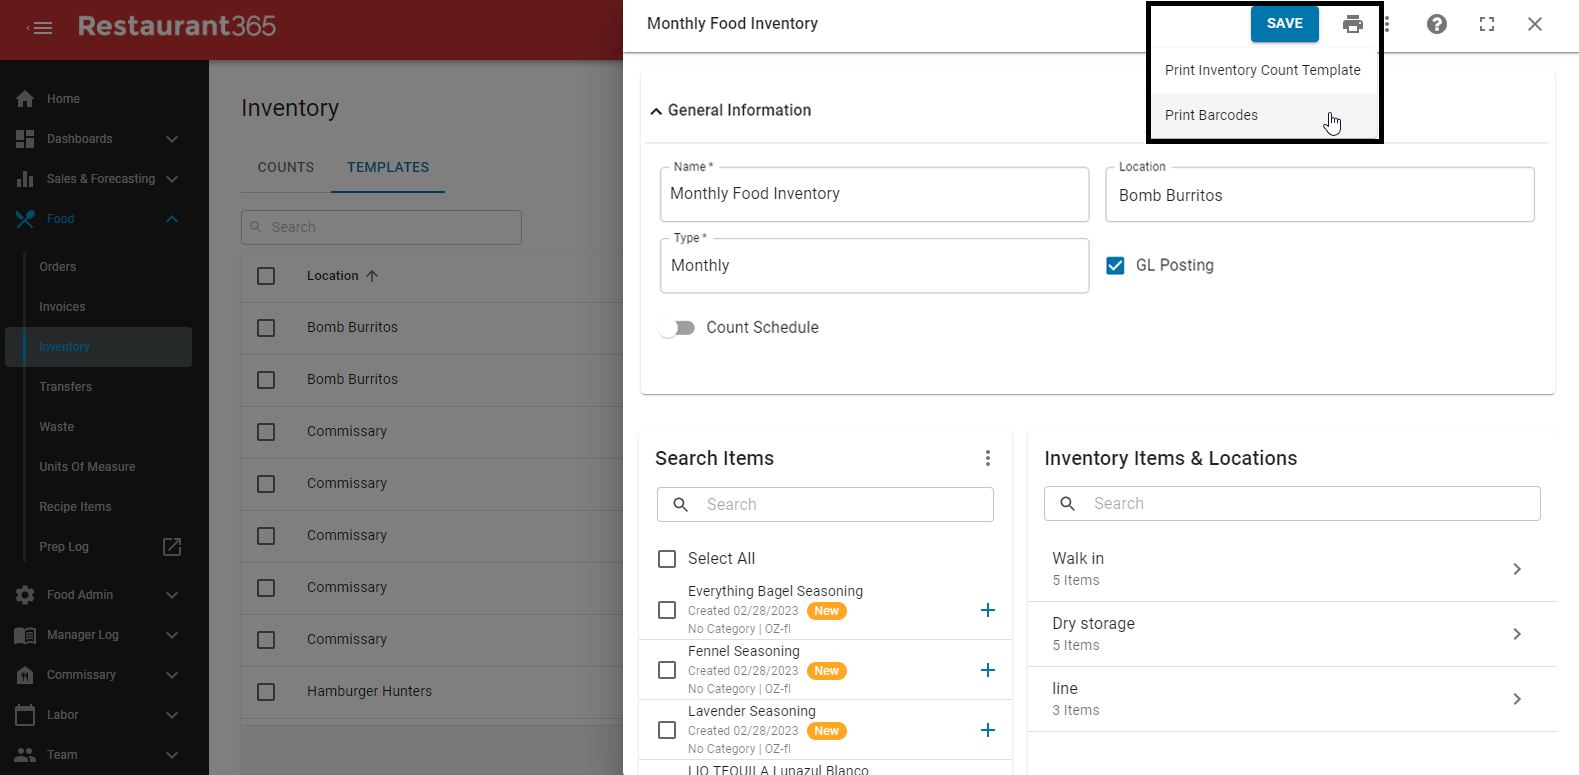Click the Restaurant365 logo
The width and height of the screenshot is (1579, 775).
pos(177,26)
